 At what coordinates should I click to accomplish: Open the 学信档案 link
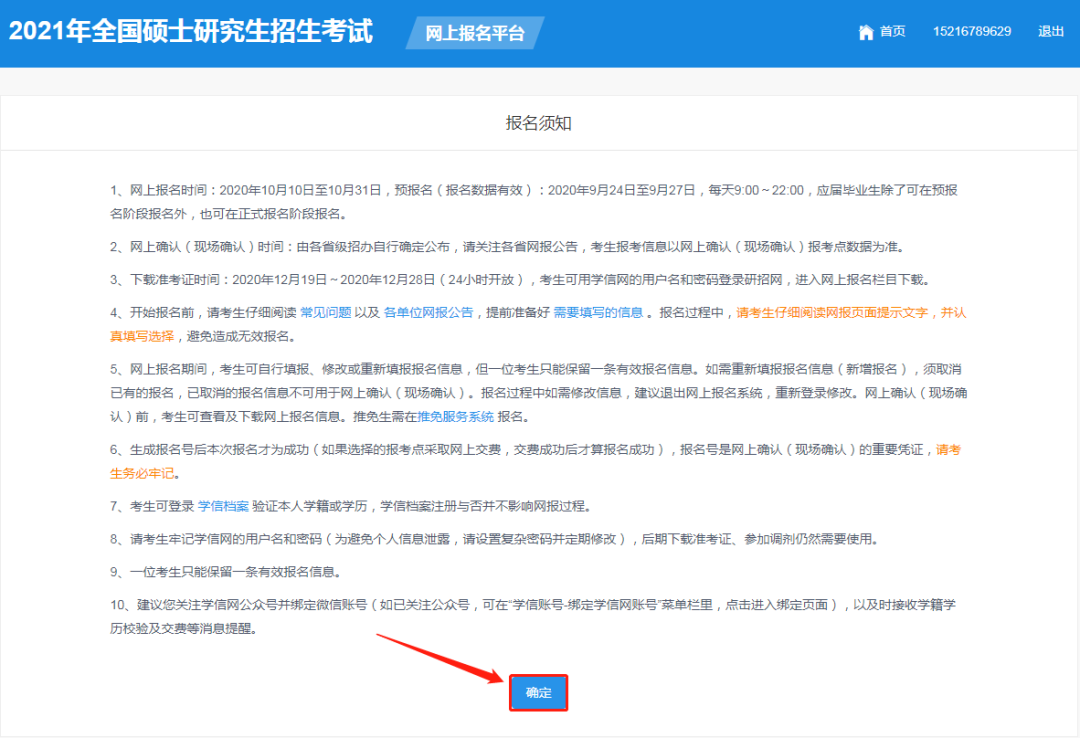point(223,507)
